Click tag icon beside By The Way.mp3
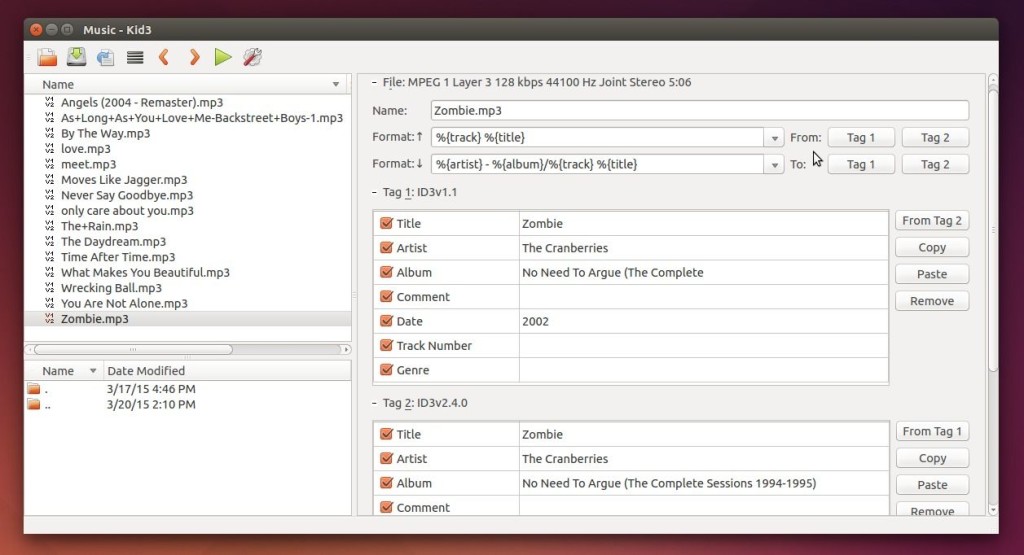Screen dimensions: 1024x555 (x=50, y=133)
